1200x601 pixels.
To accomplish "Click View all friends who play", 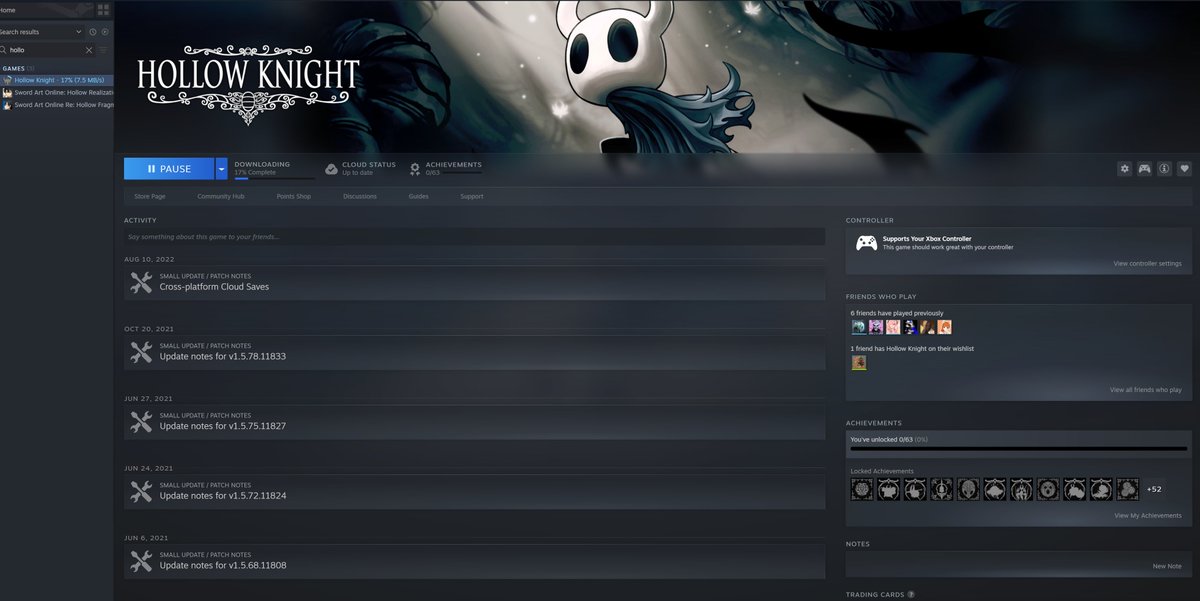I will click(x=1145, y=390).
